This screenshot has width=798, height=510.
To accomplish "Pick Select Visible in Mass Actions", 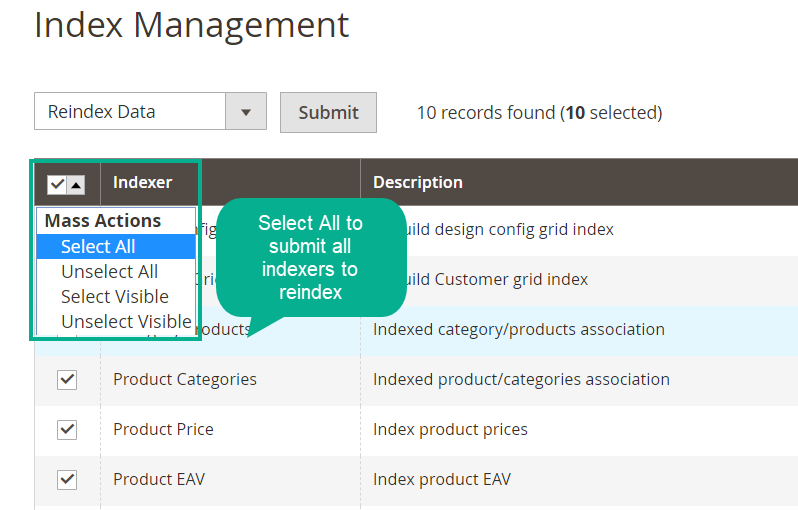I will [x=114, y=297].
